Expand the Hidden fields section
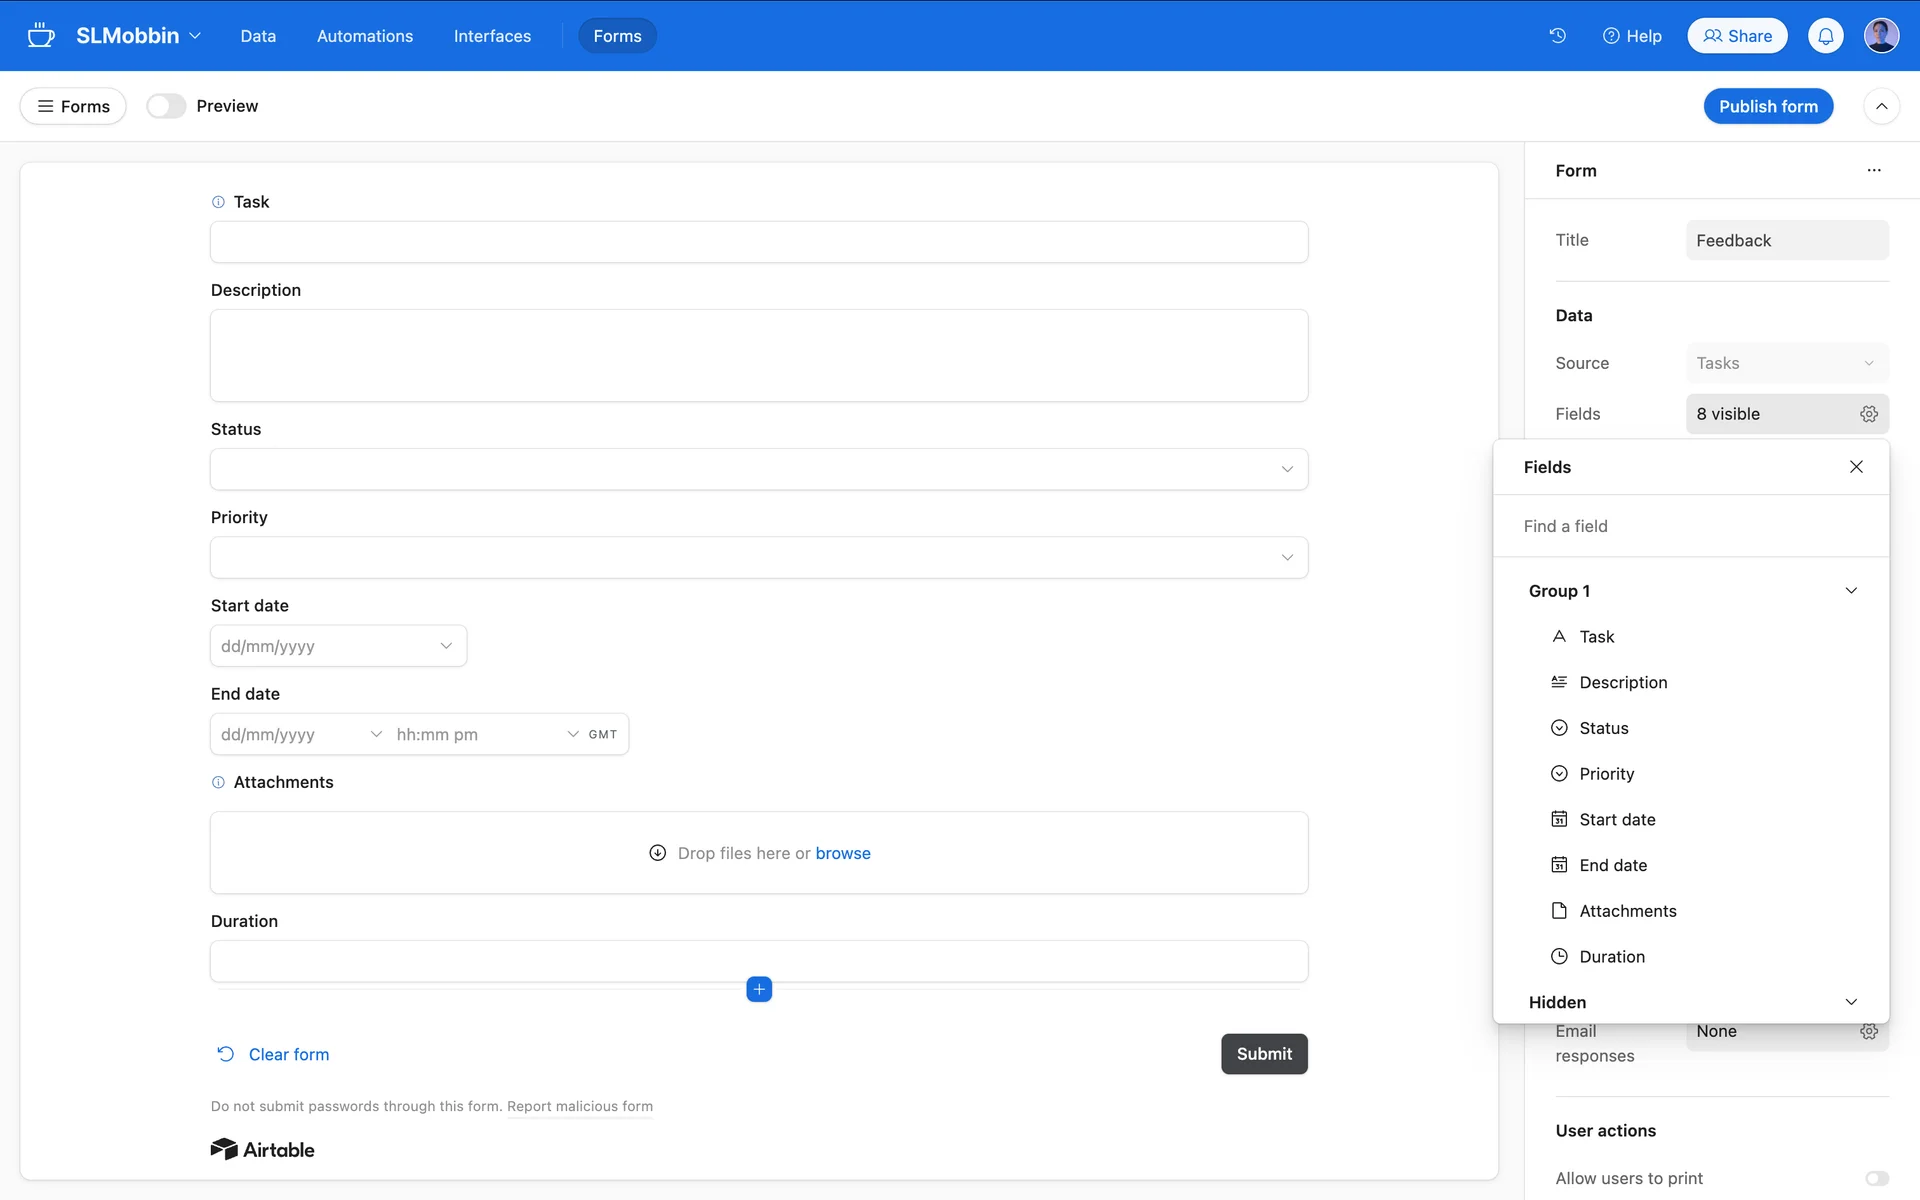 tap(1850, 1002)
